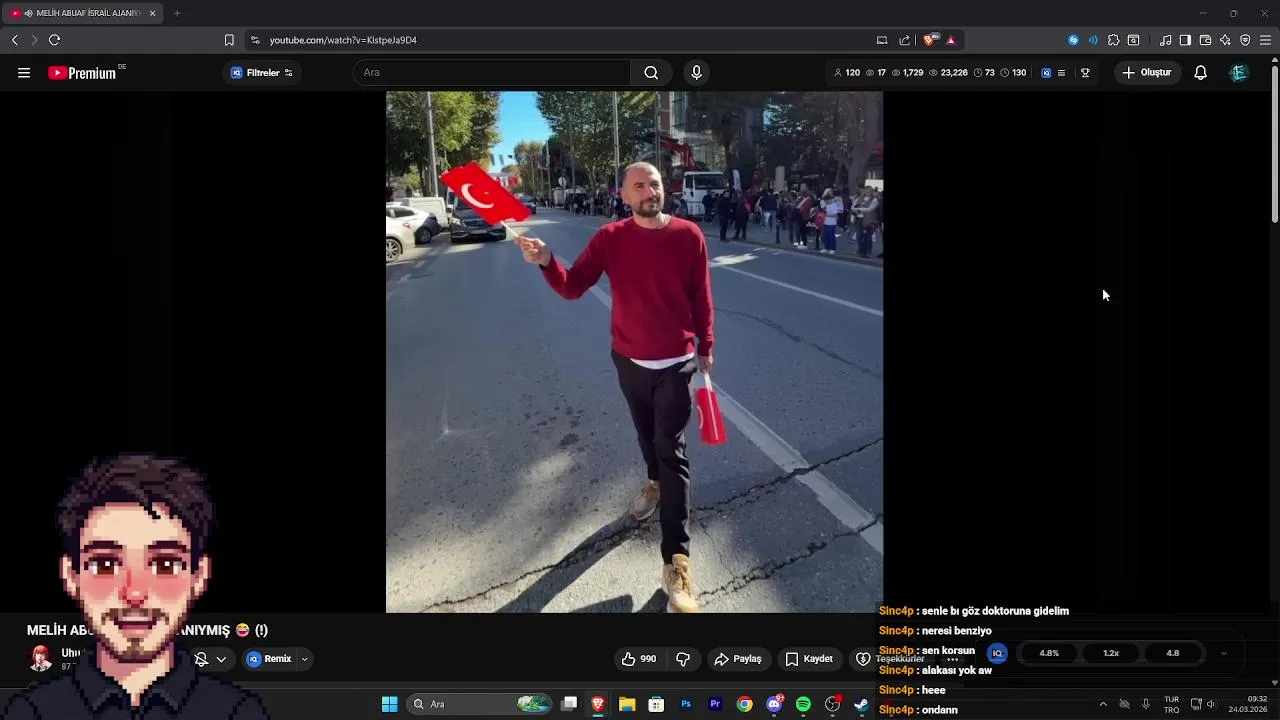Expand the Remix dropdown arrow
This screenshot has height=720, width=1280.
click(x=304, y=659)
